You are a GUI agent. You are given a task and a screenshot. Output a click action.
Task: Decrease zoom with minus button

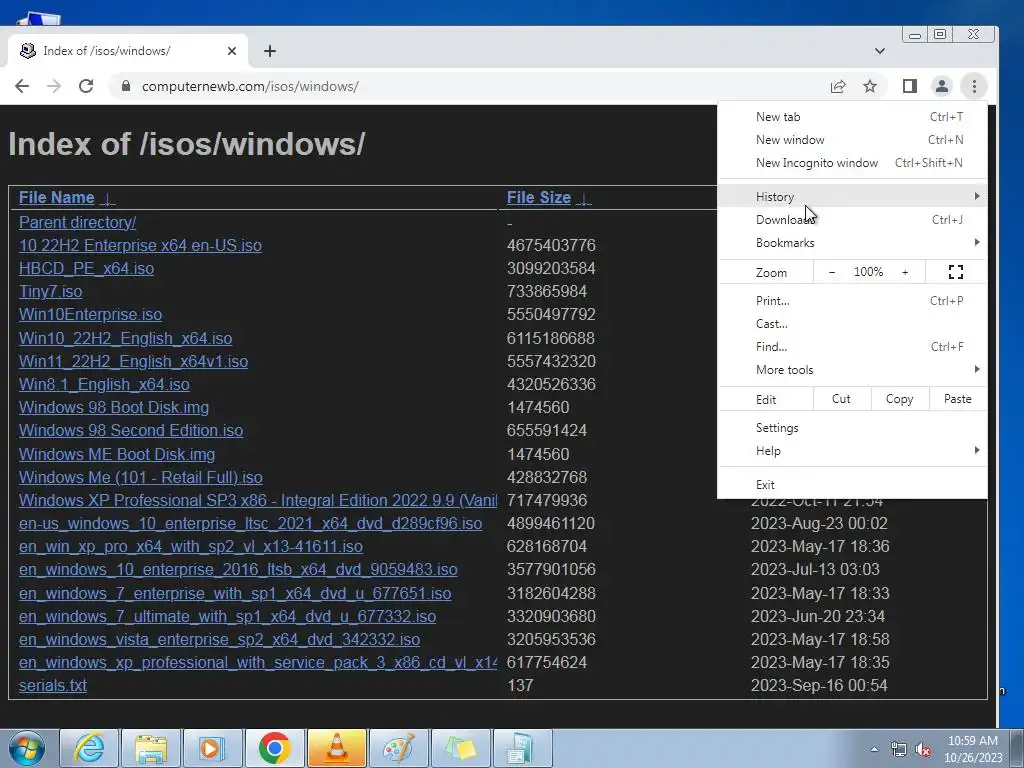[831, 272]
